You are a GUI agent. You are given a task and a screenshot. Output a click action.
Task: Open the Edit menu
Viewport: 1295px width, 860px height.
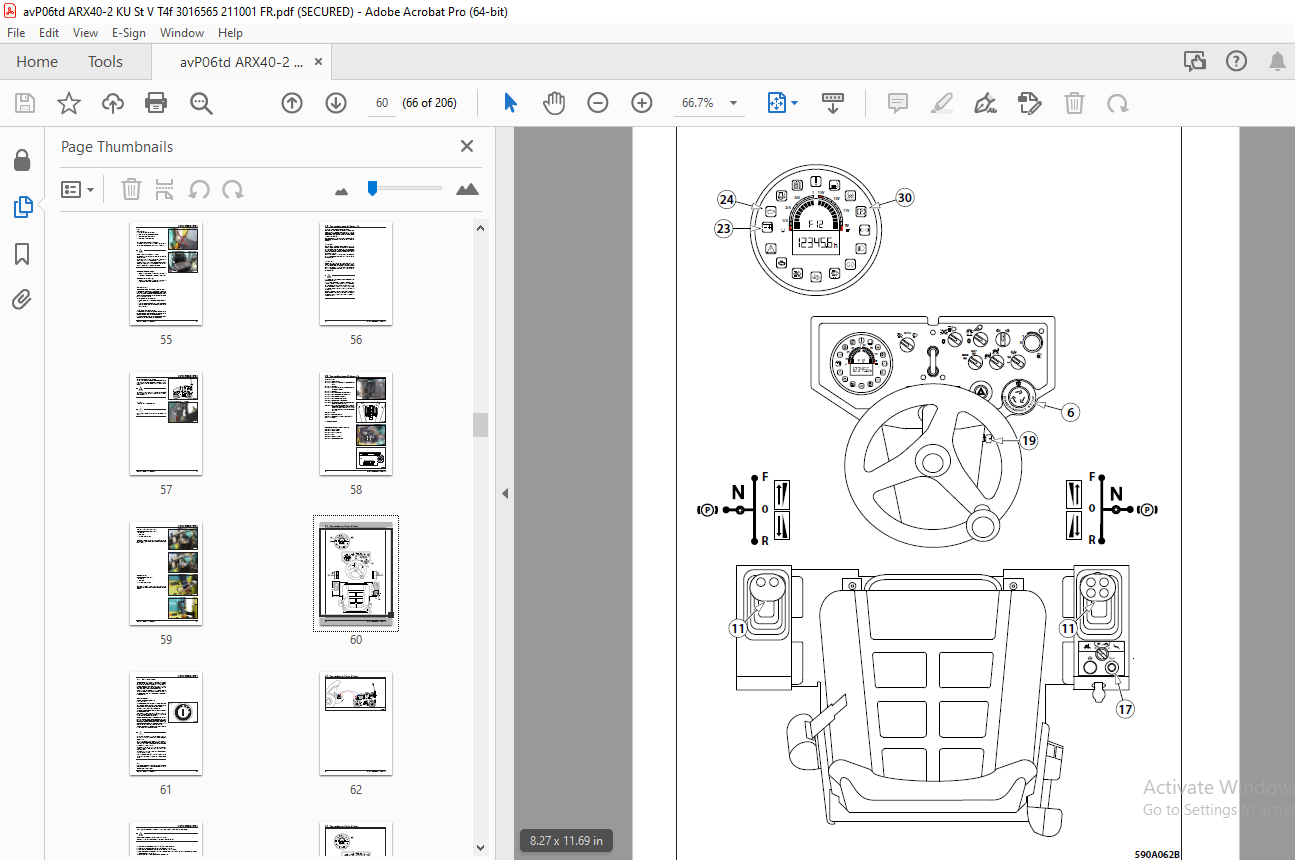(49, 33)
